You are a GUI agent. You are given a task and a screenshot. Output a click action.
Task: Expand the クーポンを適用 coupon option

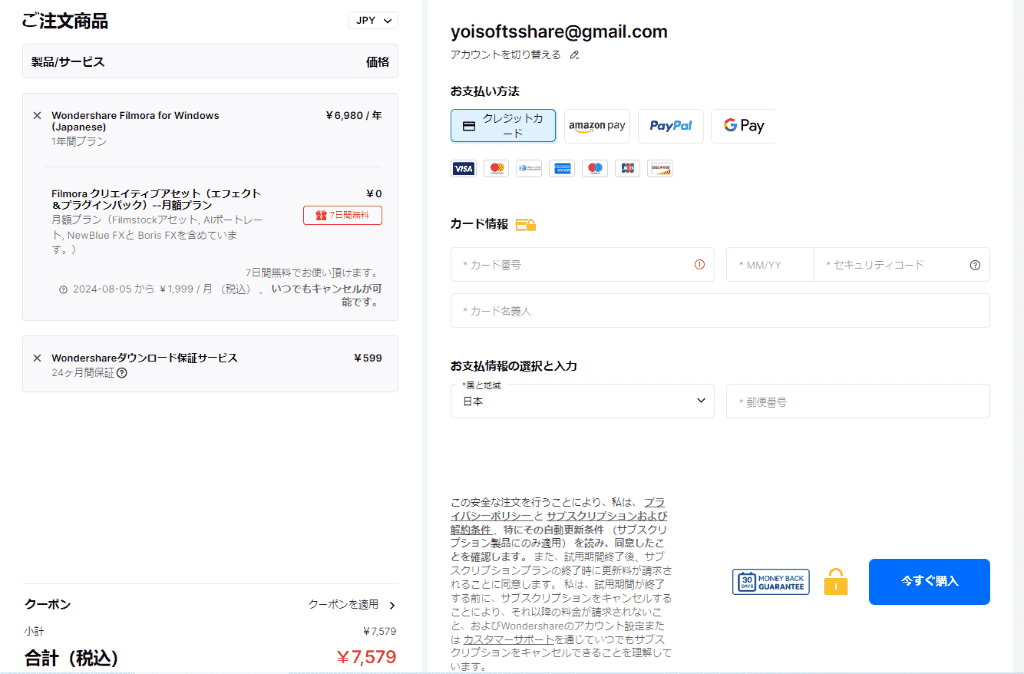coord(351,605)
